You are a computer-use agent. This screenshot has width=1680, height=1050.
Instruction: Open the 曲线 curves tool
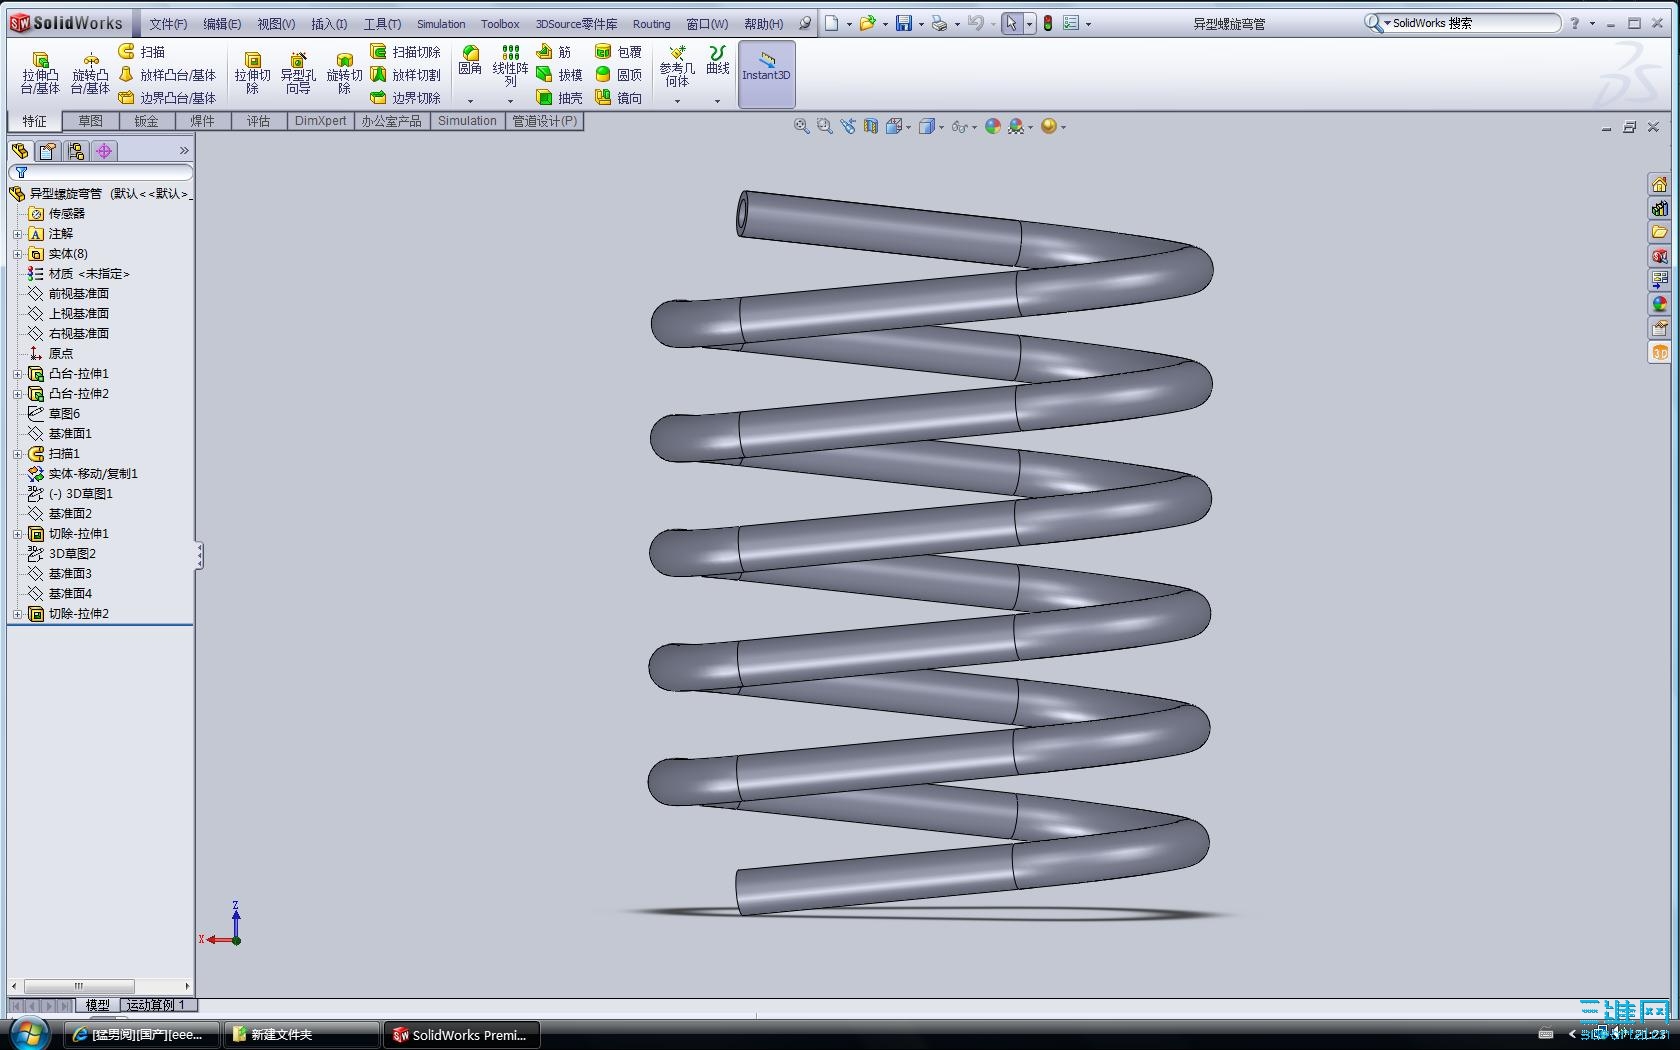717,60
